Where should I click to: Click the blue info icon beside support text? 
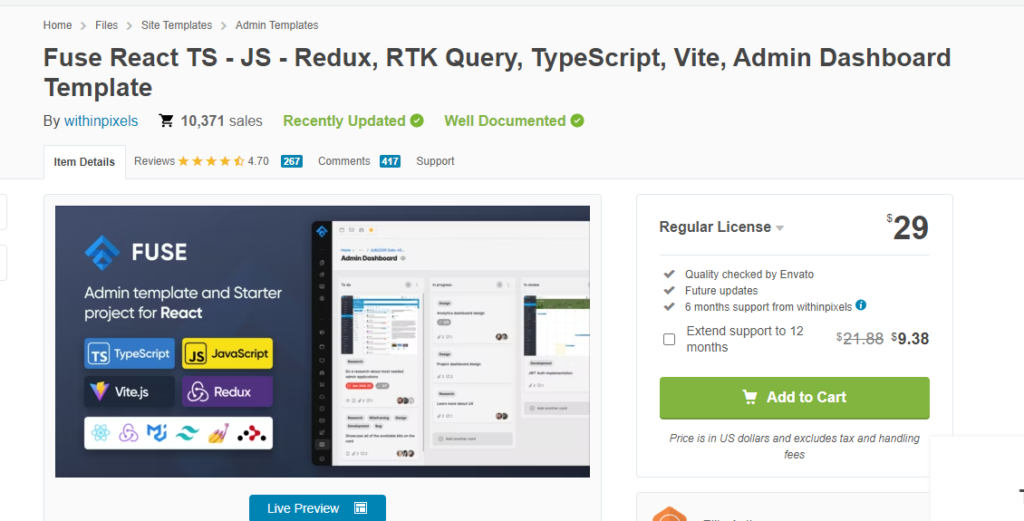coord(861,305)
